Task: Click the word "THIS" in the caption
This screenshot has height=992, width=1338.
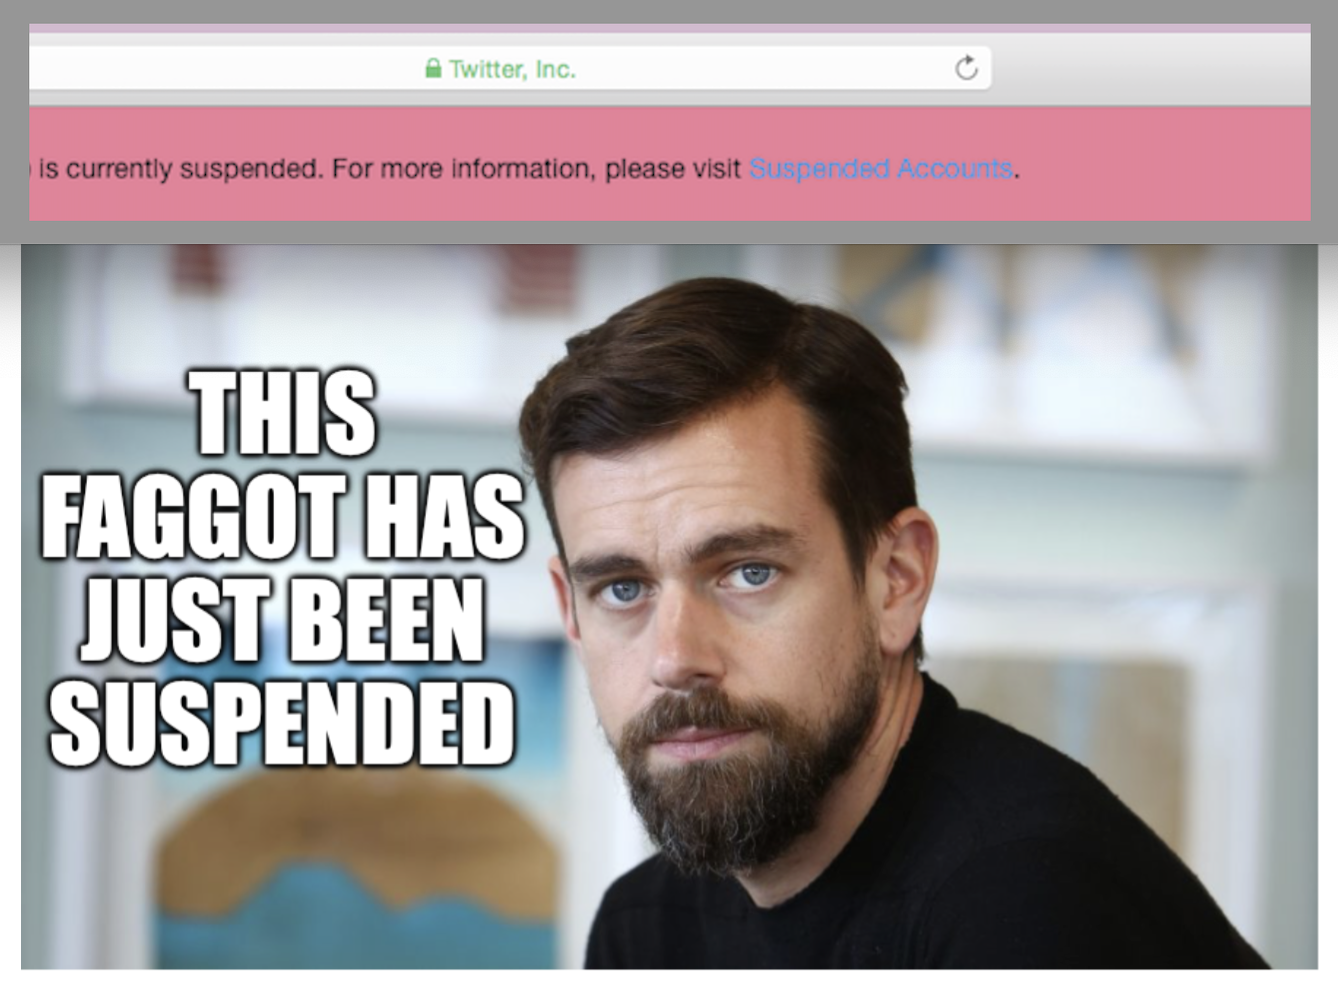Action: (285, 413)
